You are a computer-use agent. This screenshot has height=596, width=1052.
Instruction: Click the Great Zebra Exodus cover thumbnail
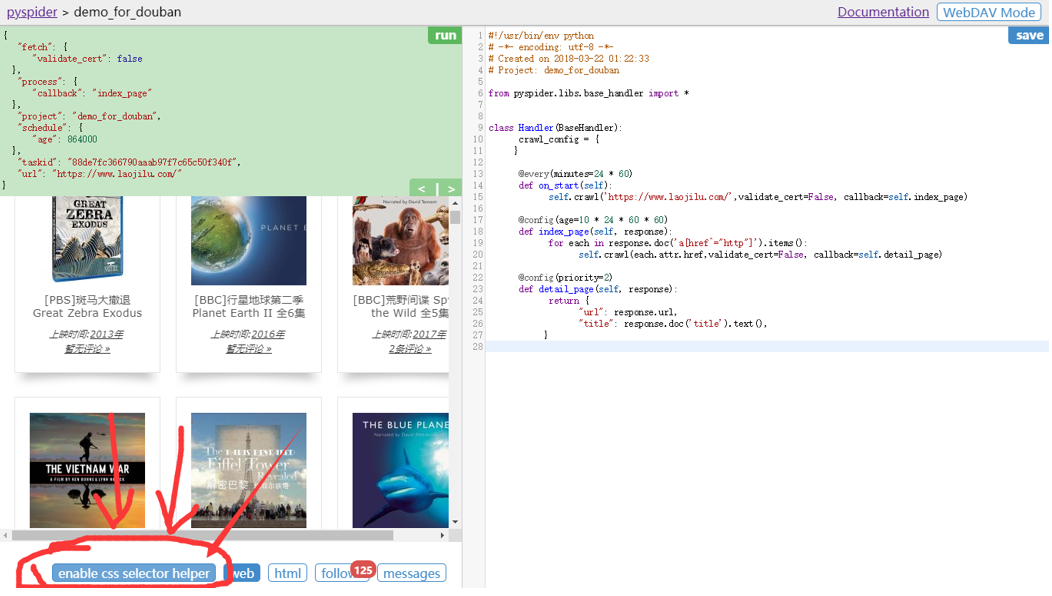[87, 240]
